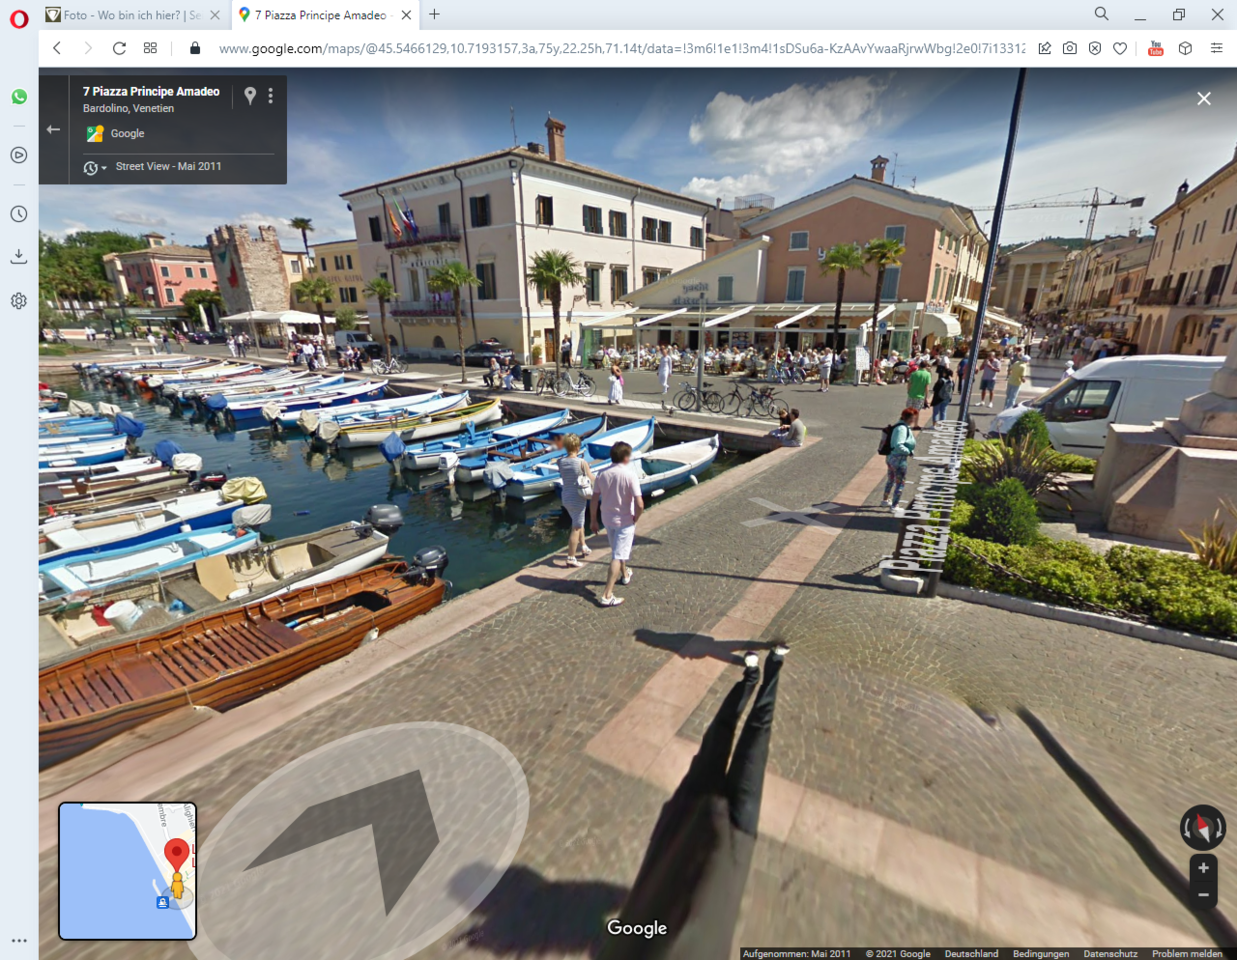Image resolution: width=1237 pixels, height=960 pixels.
Task: Open the 'Datenschutz' privacy link
Action: pos(1110,954)
